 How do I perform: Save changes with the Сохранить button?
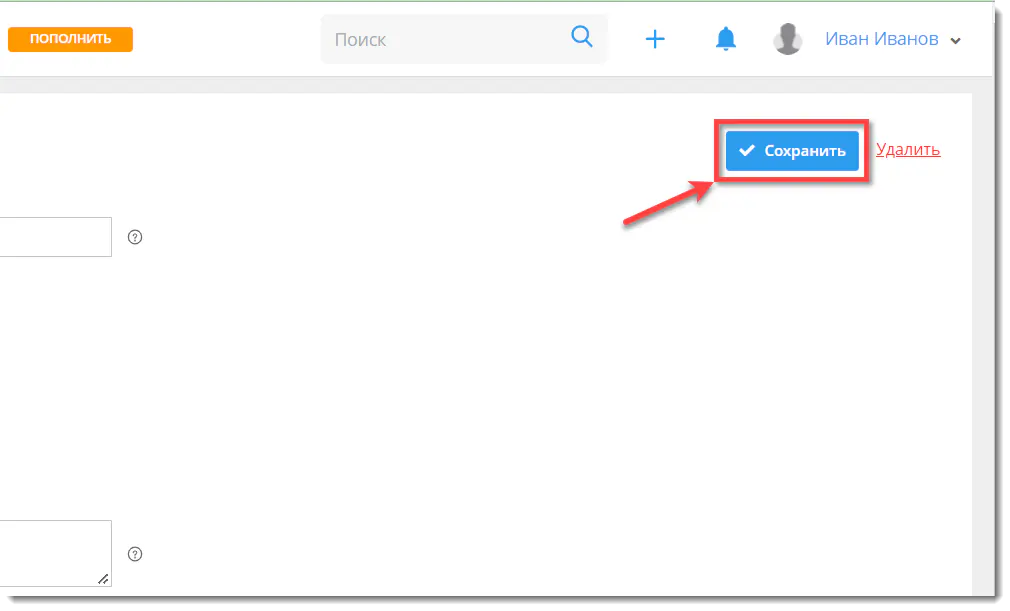pyautogui.click(x=792, y=151)
